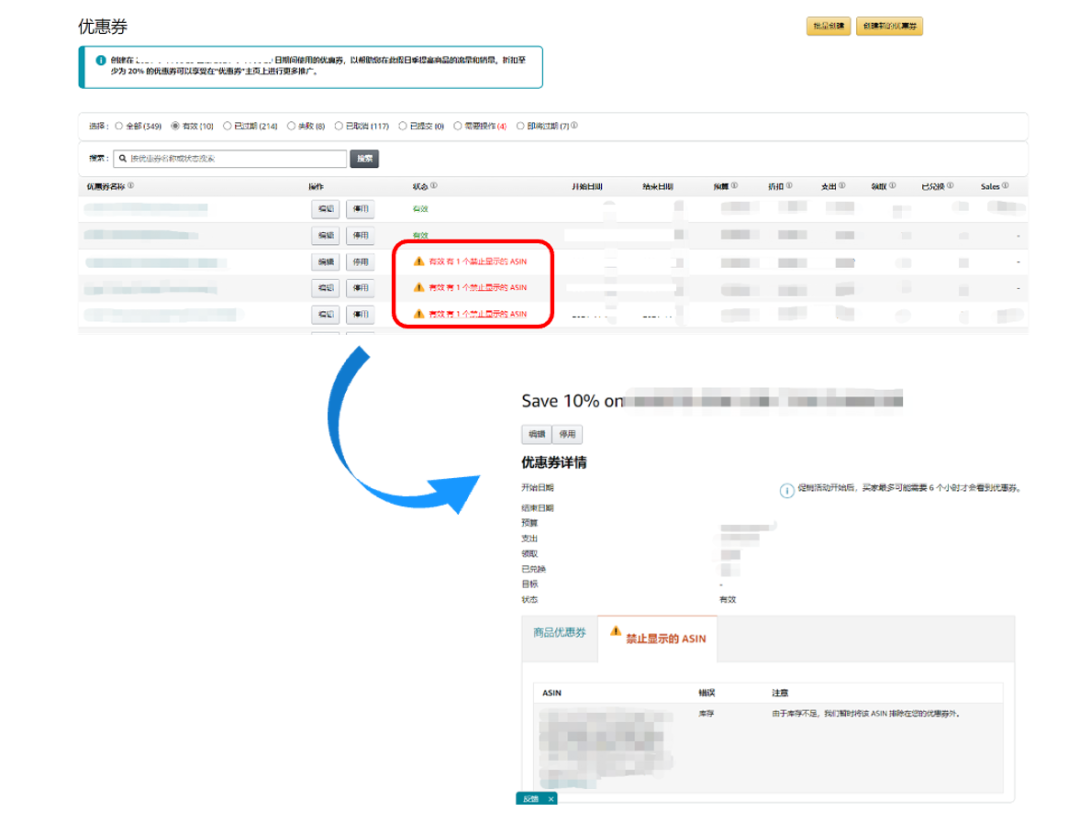
Task: Select the 需要操作 (4) radio filter
Action: click(457, 126)
